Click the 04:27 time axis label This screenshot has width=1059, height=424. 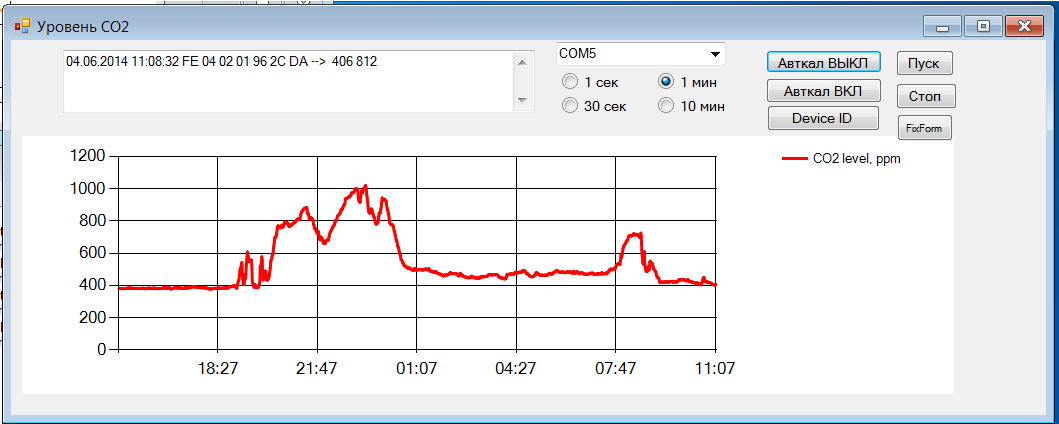click(516, 369)
